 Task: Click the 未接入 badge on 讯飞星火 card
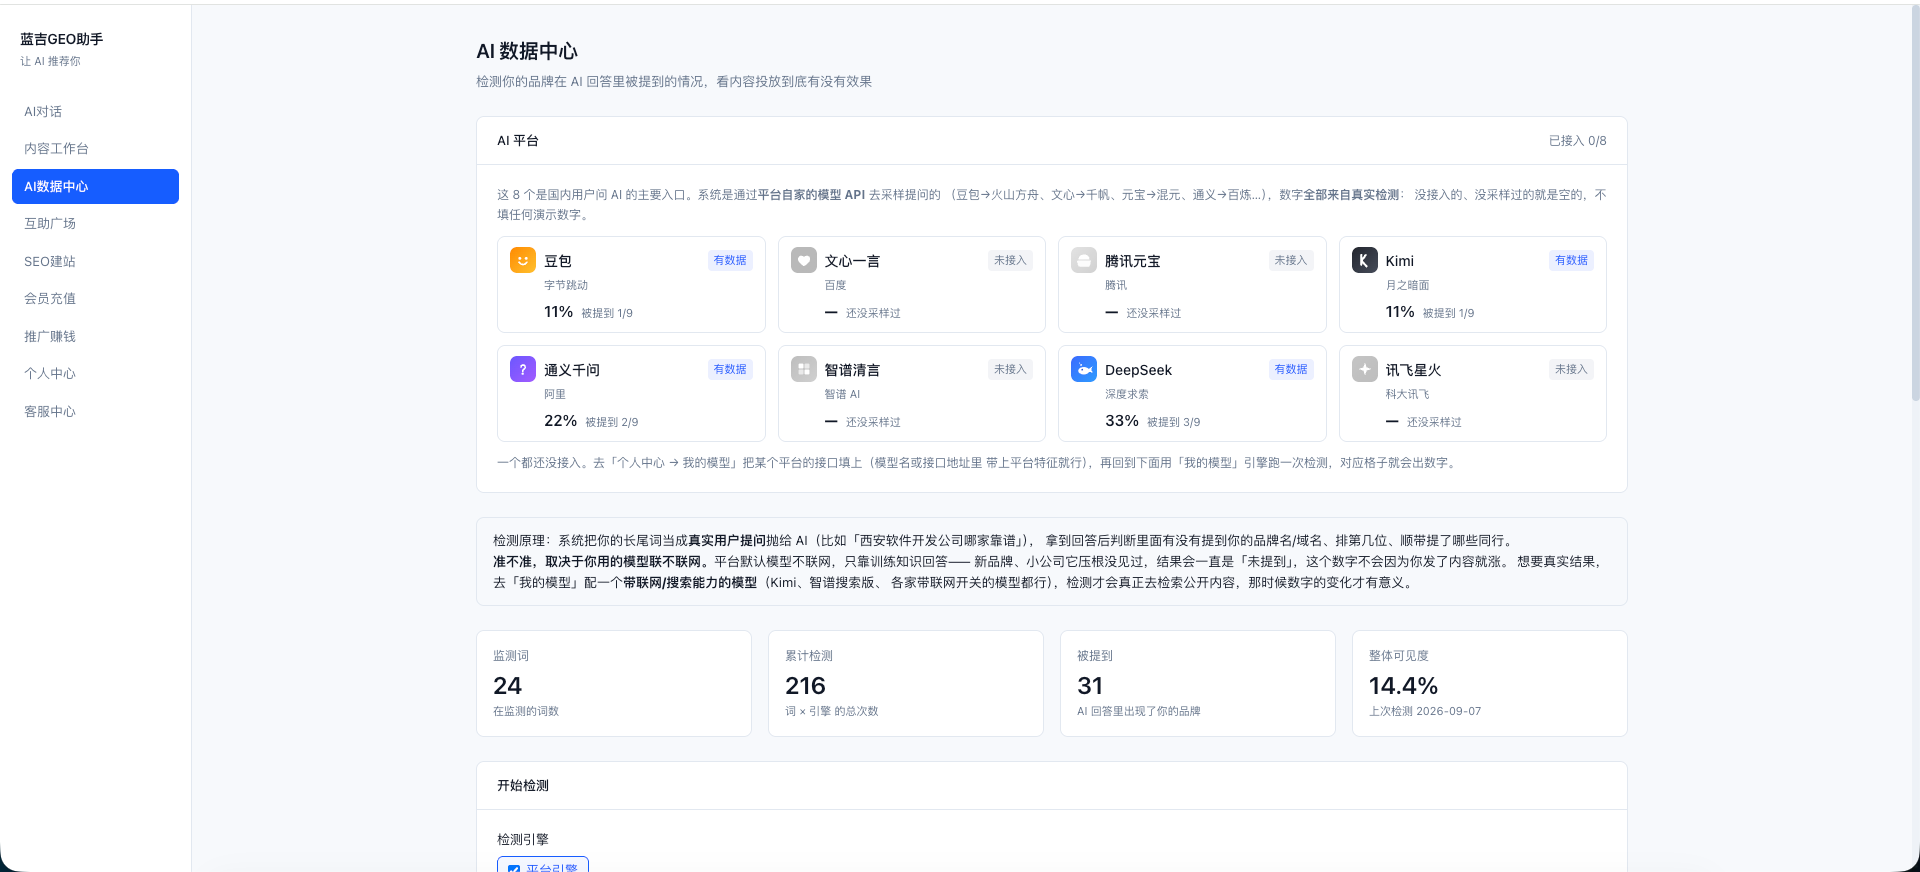pos(1571,369)
